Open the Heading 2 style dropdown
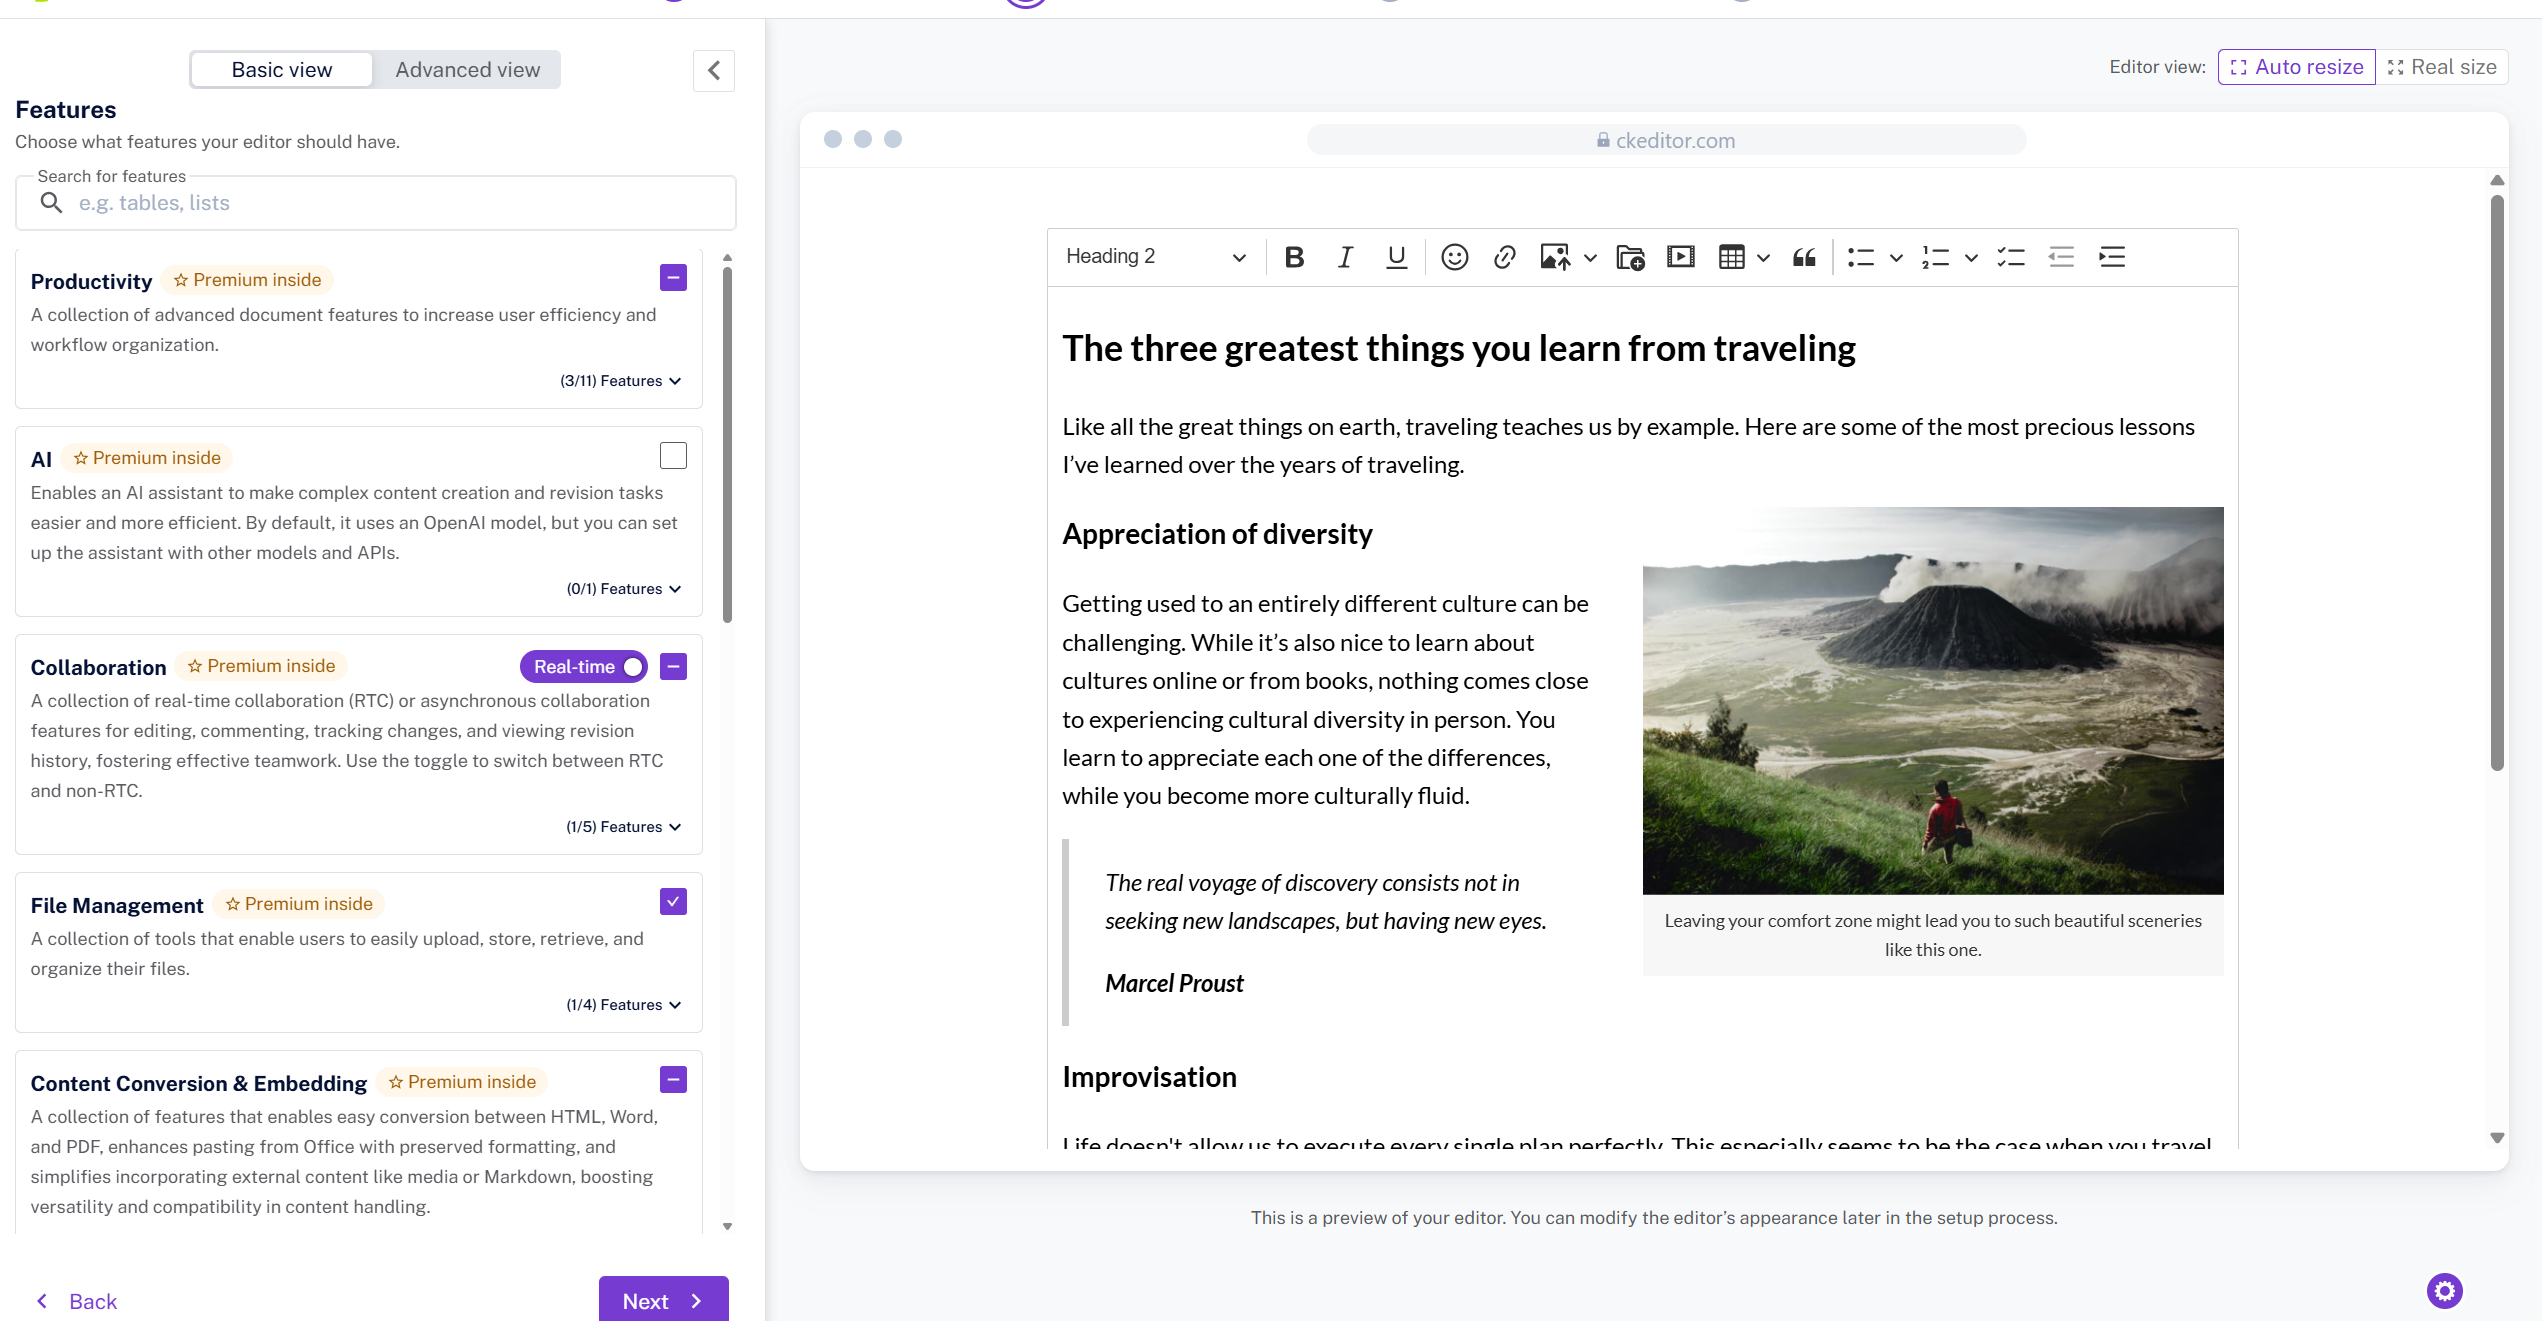The width and height of the screenshot is (2542, 1321). [x=1155, y=257]
